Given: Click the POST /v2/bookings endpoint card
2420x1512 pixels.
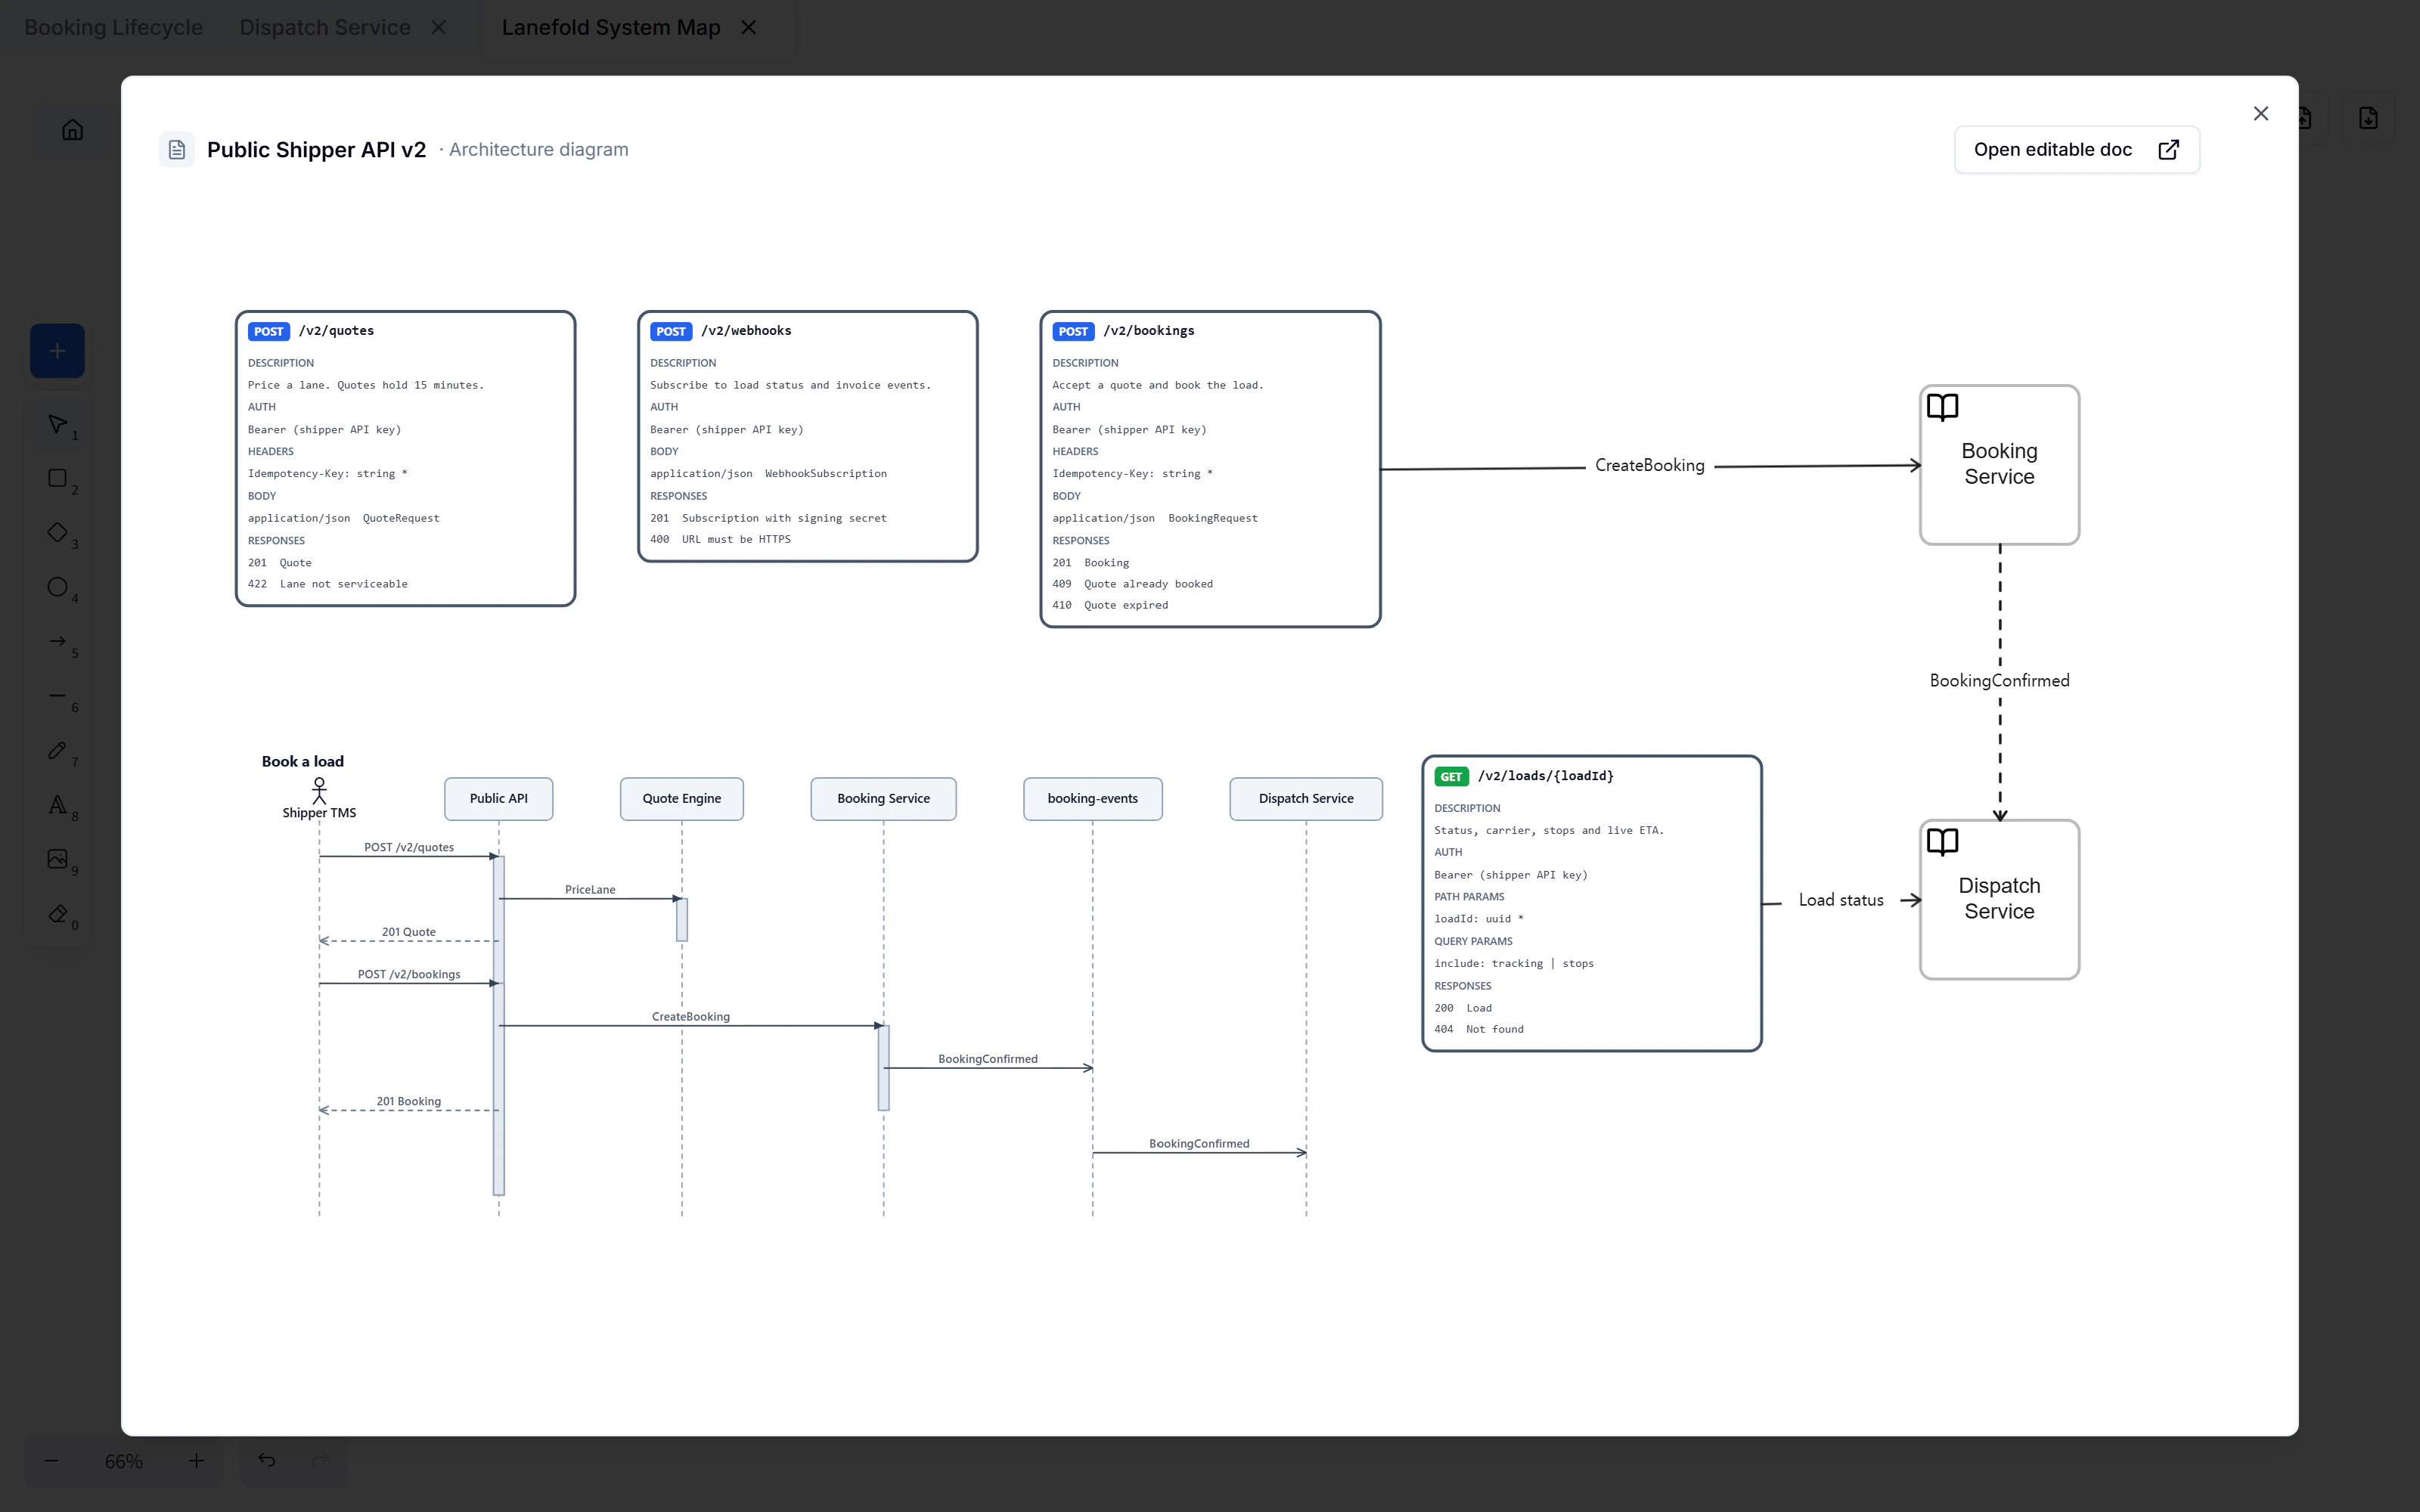Looking at the screenshot, I should click(1210, 469).
